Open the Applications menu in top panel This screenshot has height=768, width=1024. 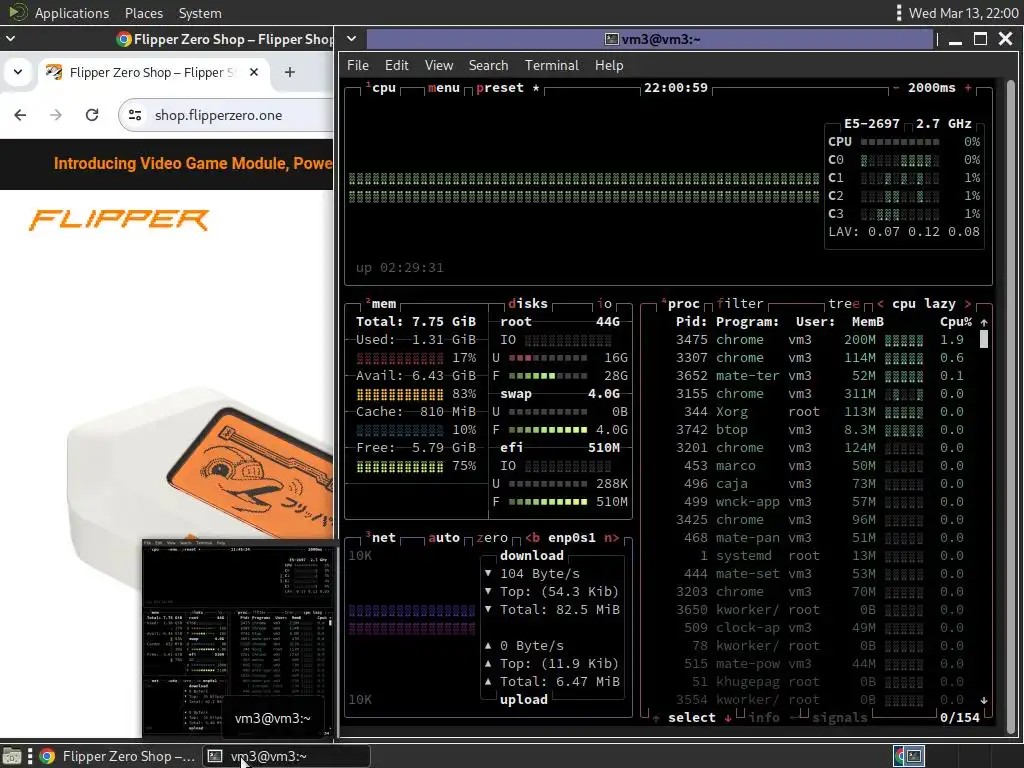[x=72, y=13]
